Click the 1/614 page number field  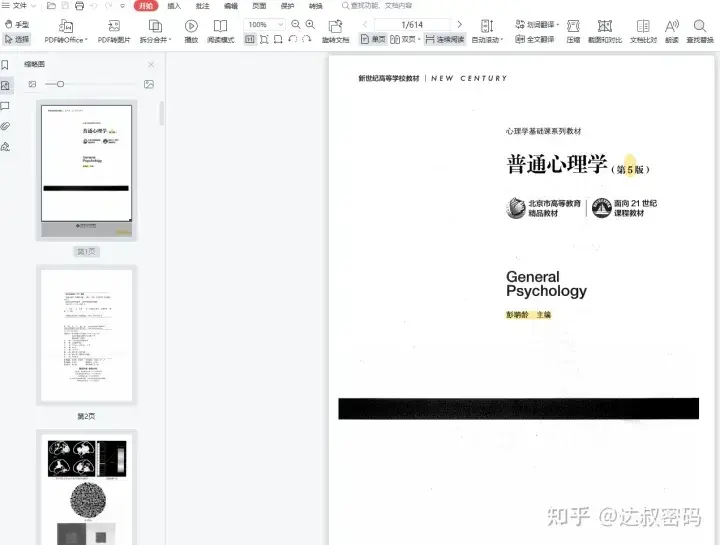[x=412, y=24]
